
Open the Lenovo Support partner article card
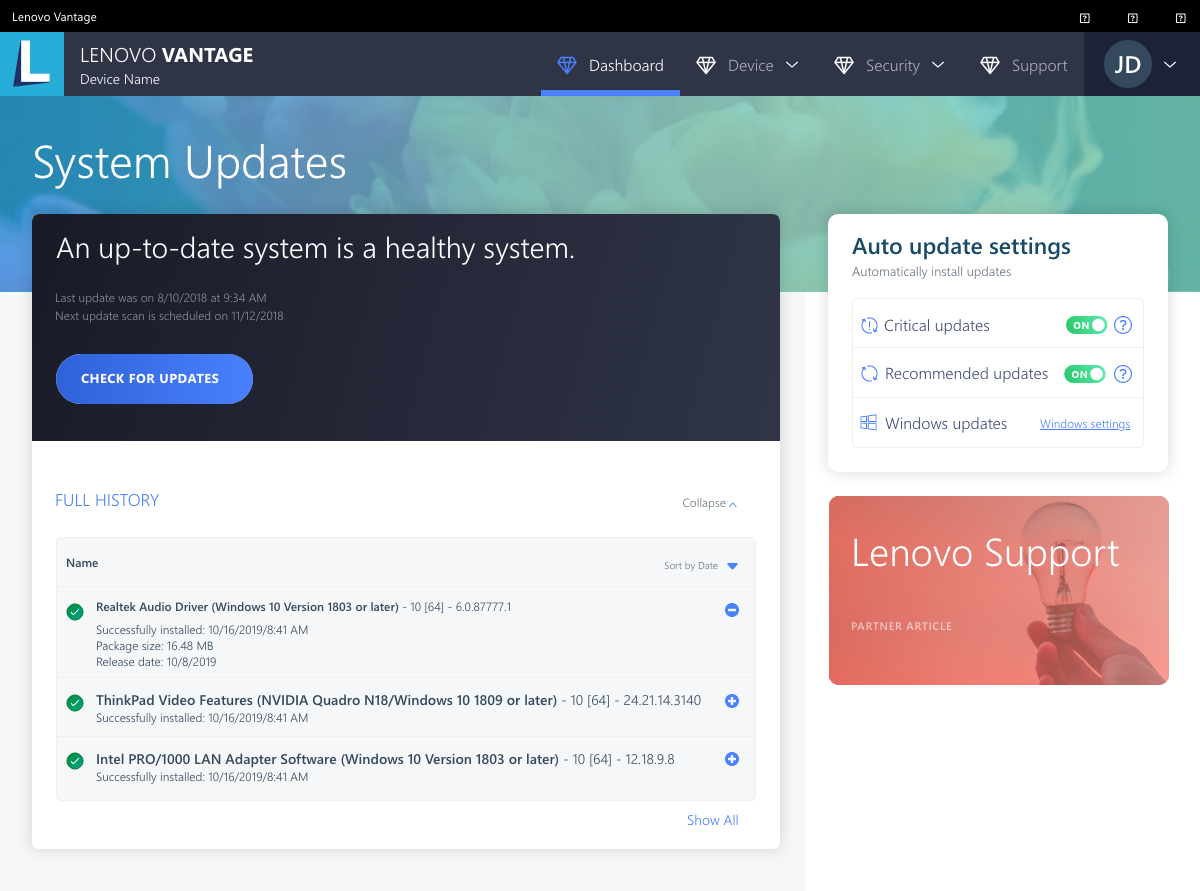coord(999,590)
